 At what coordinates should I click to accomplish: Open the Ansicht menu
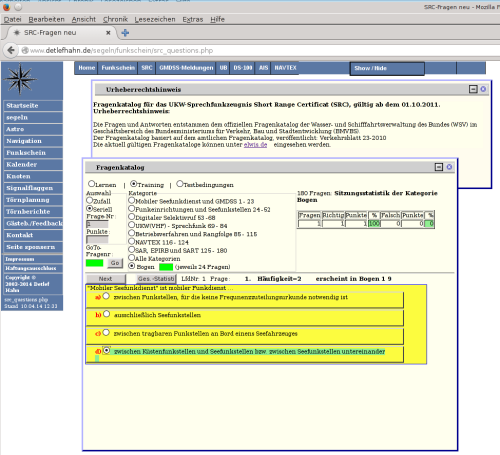(x=84, y=19)
